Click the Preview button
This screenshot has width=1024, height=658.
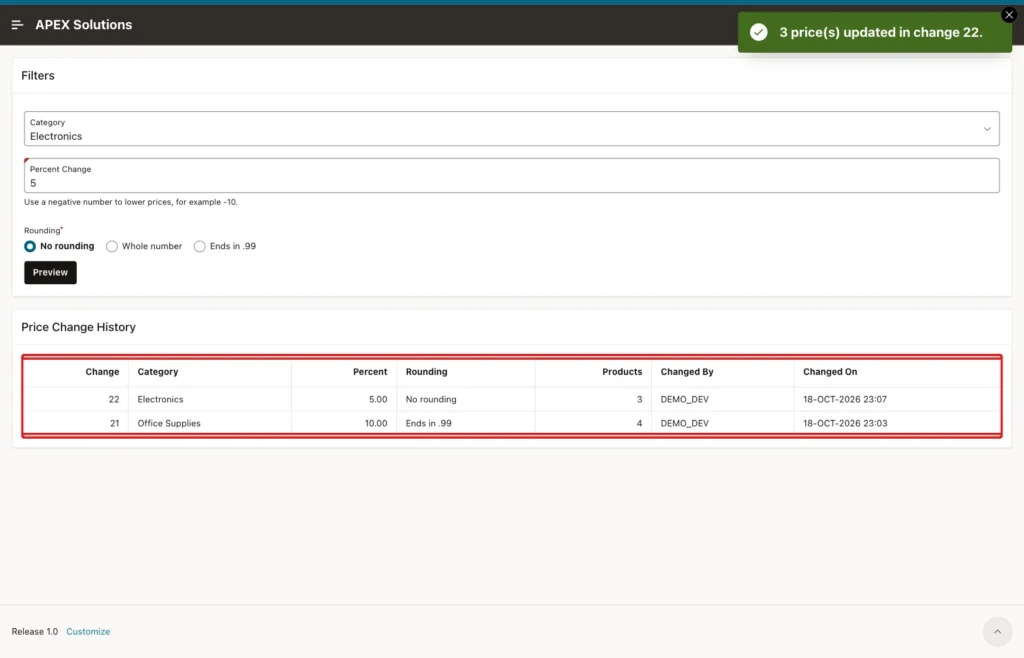pos(50,272)
